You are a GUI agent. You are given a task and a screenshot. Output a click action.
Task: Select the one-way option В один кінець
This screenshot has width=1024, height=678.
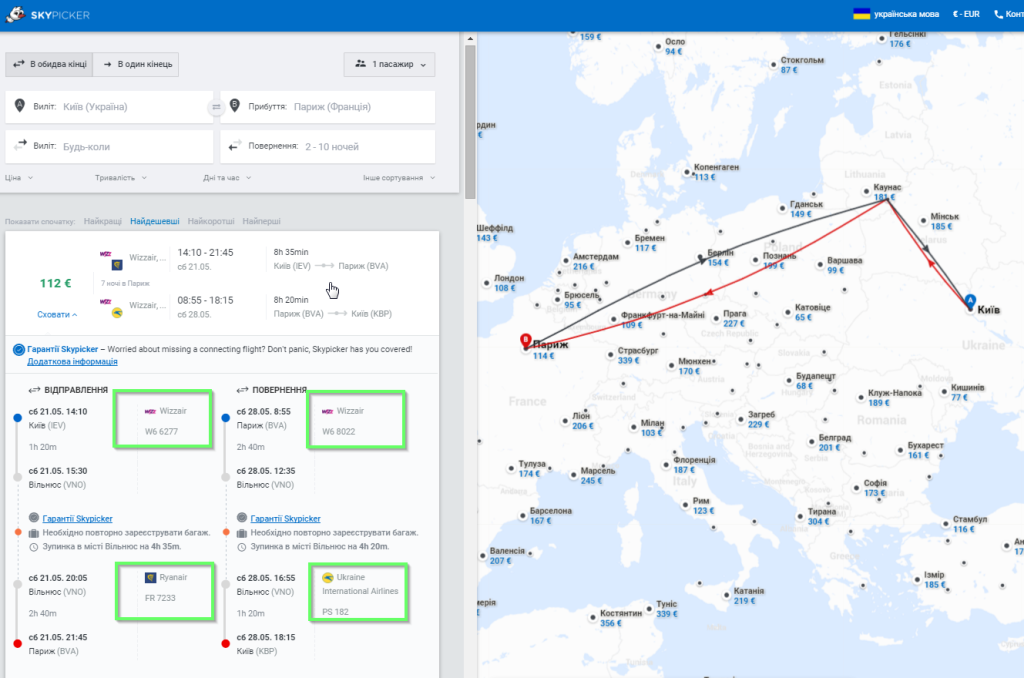click(x=136, y=64)
